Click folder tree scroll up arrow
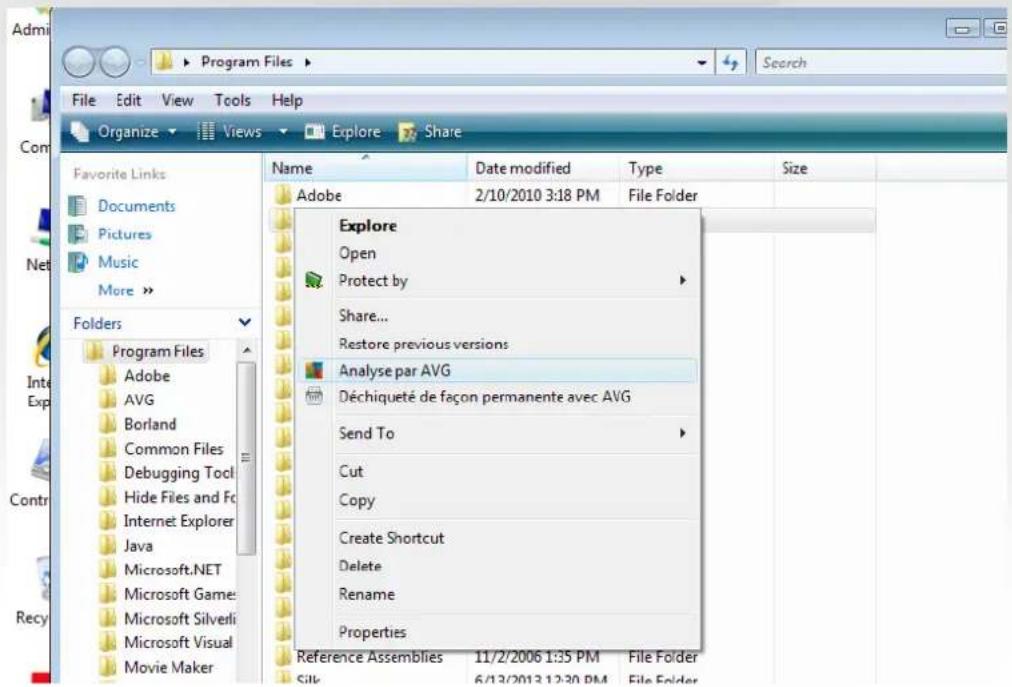Screen dimensions: 1012x687 (x=247, y=351)
